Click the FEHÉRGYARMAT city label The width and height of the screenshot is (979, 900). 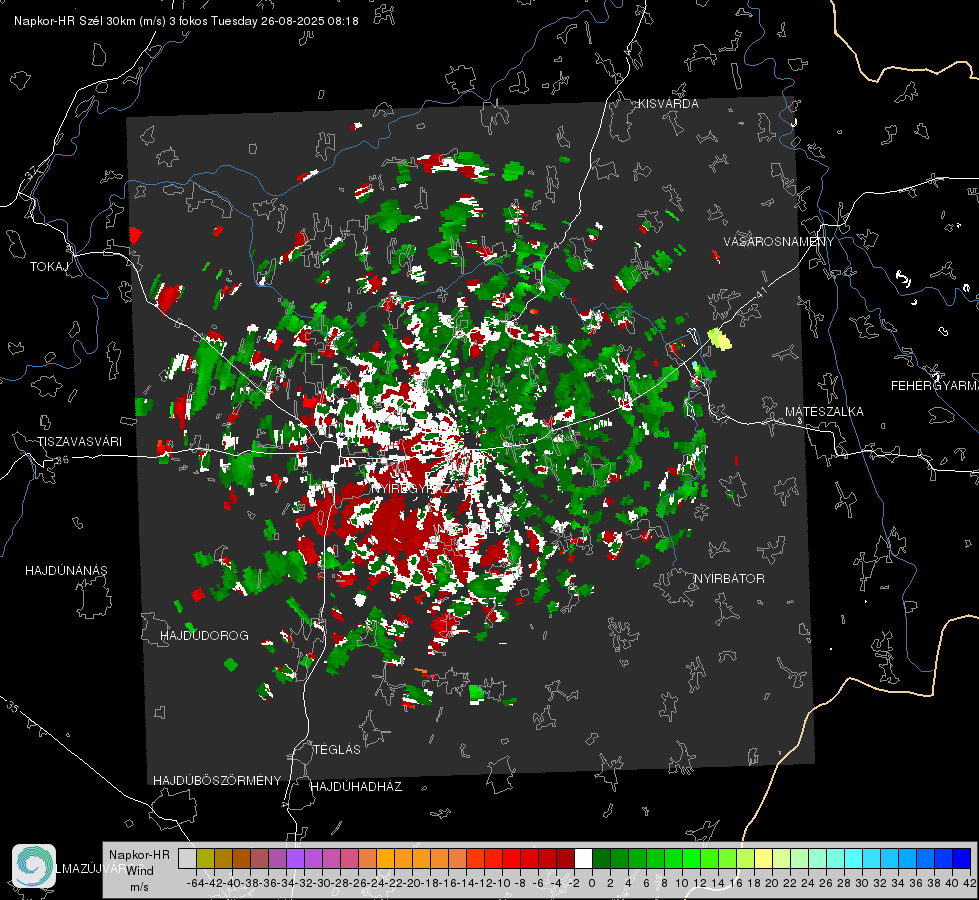pos(935,386)
